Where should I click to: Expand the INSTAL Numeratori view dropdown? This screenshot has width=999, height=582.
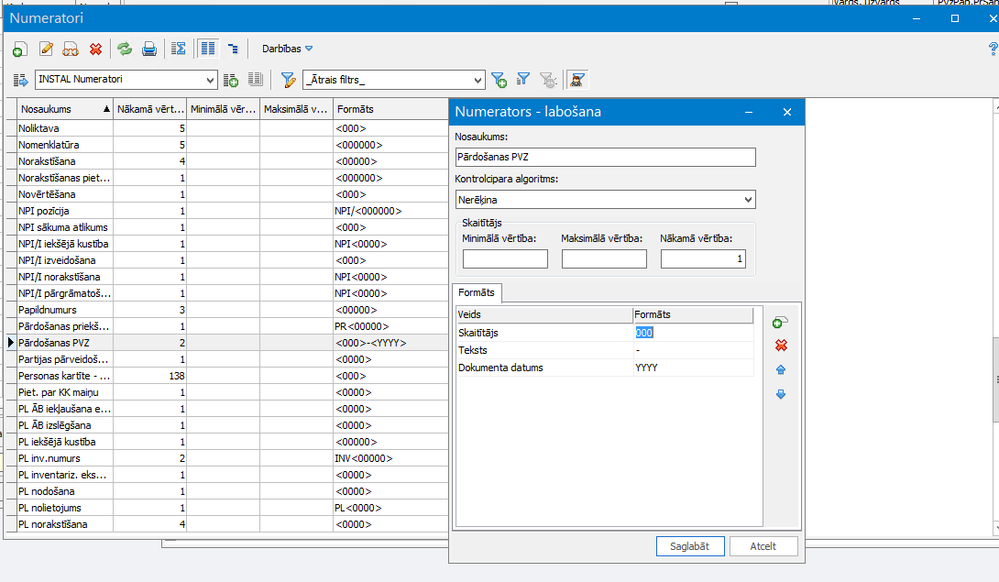[x=210, y=80]
